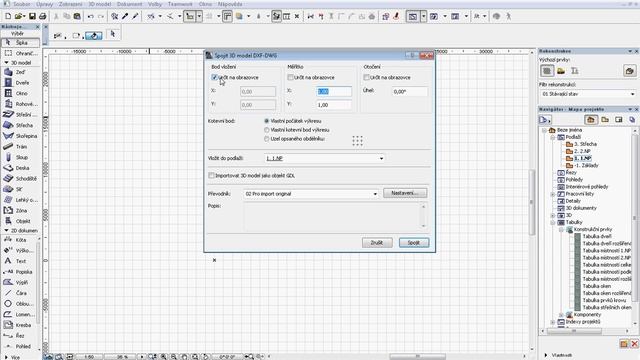The height and width of the screenshot is (360, 640).
Task: Click the Spojit merge button
Action: [x=414, y=243]
